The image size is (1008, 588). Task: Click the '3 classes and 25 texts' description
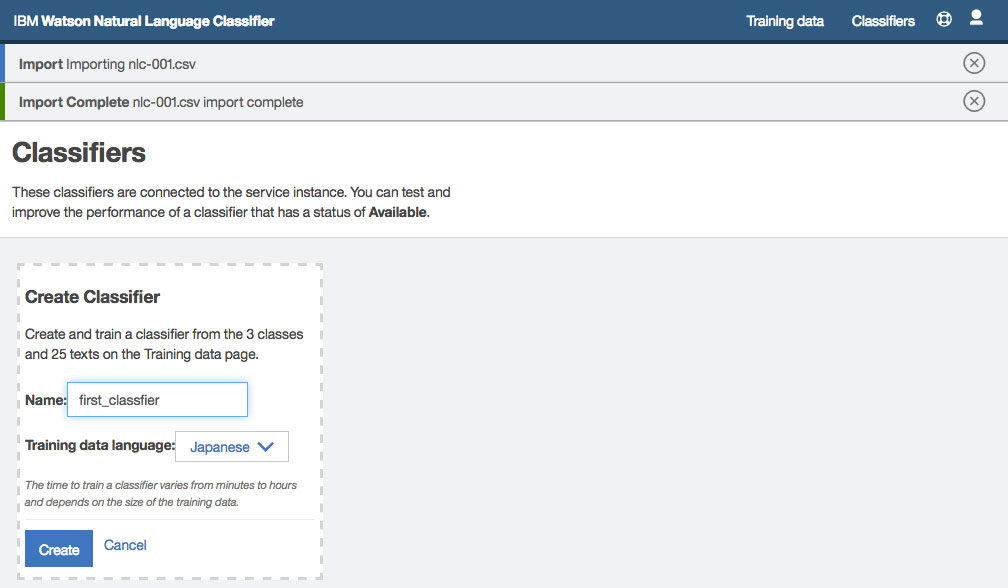[164, 344]
